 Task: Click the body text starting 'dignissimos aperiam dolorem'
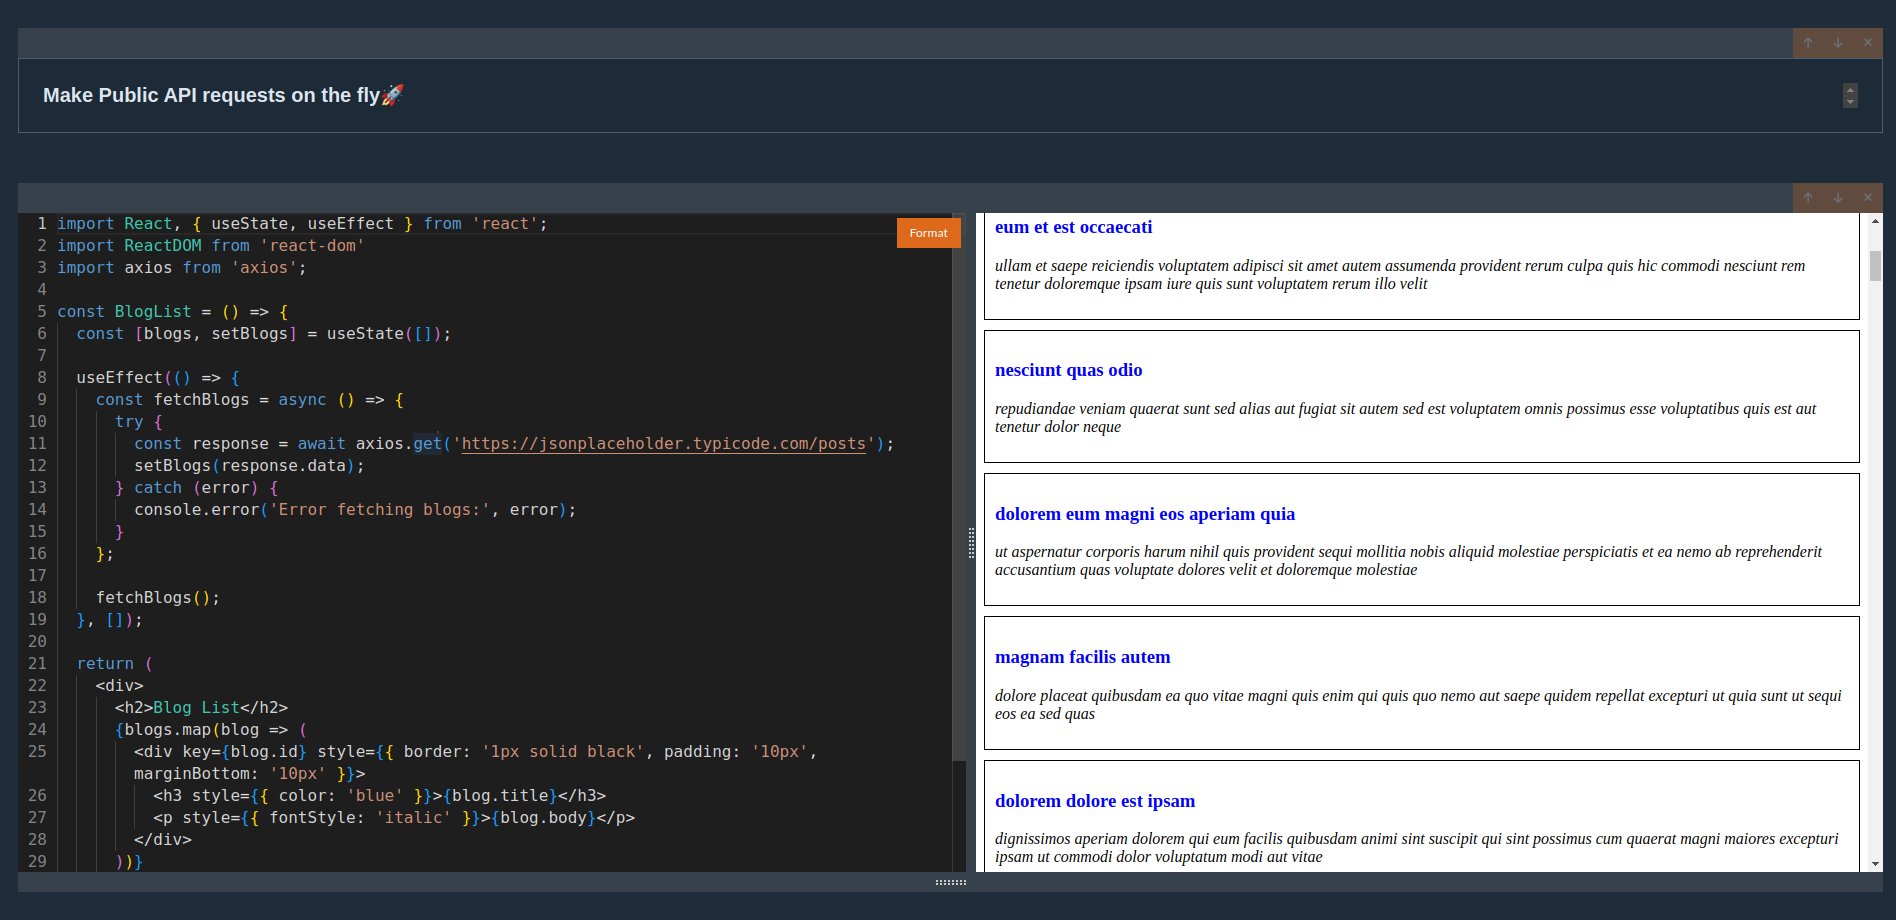click(x=1417, y=848)
